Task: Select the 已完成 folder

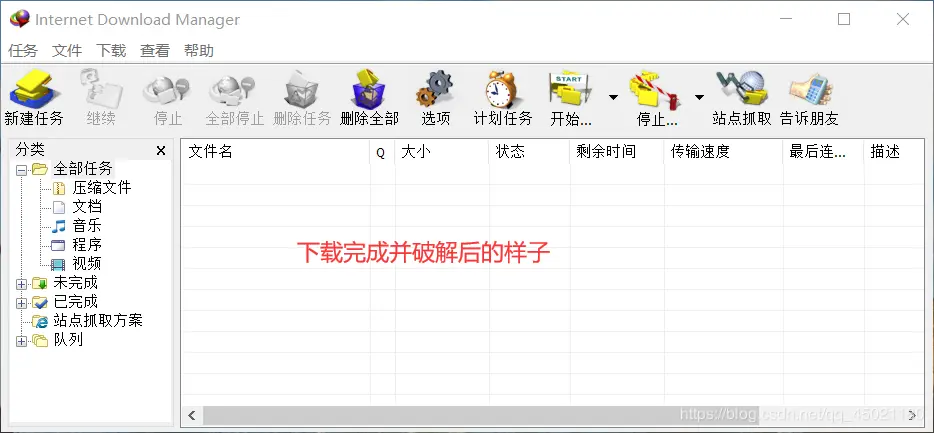Action: click(x=76, y=302)
